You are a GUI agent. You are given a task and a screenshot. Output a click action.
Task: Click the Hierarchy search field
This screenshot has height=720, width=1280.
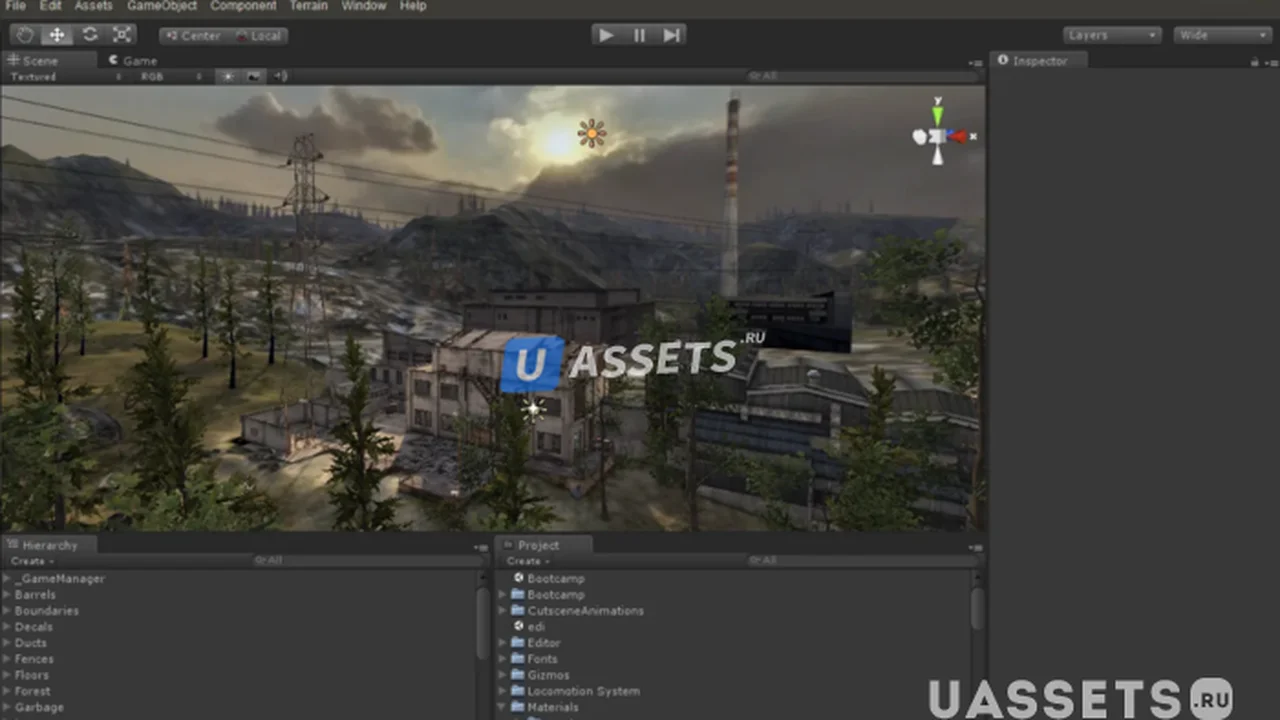(x=367, y=561)
